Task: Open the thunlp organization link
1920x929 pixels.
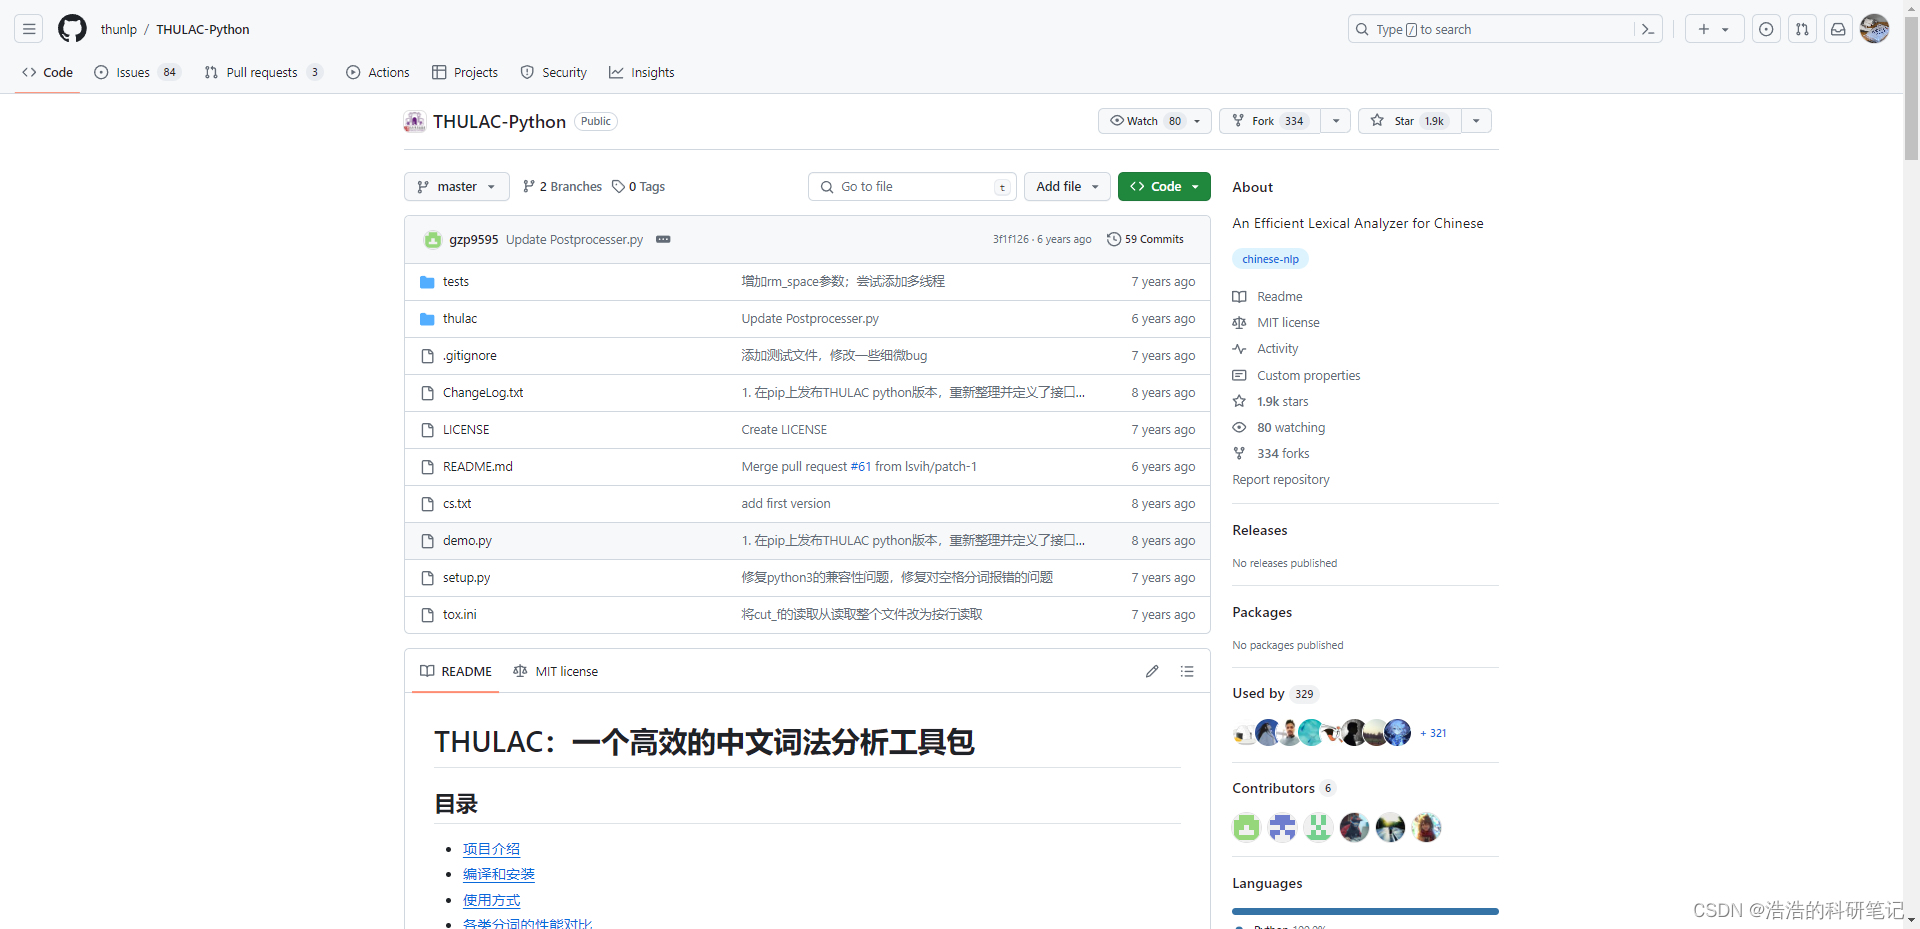Action: coord(119,29)
